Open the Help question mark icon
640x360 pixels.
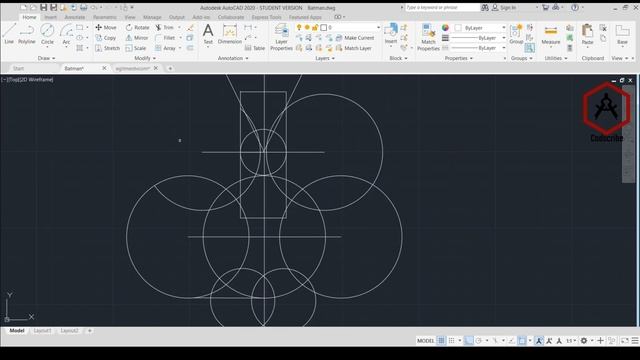[x=575, y=7]
